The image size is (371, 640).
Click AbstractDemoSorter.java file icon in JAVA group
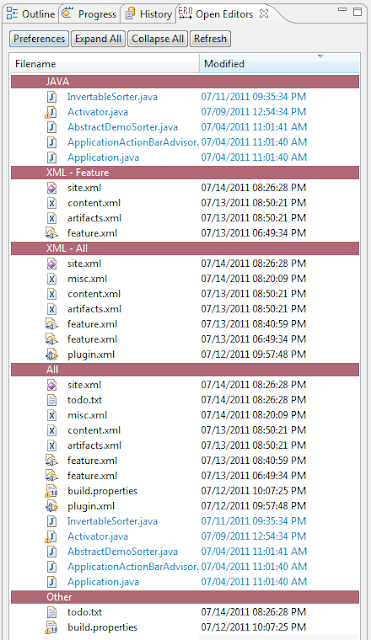coord(52,127)
